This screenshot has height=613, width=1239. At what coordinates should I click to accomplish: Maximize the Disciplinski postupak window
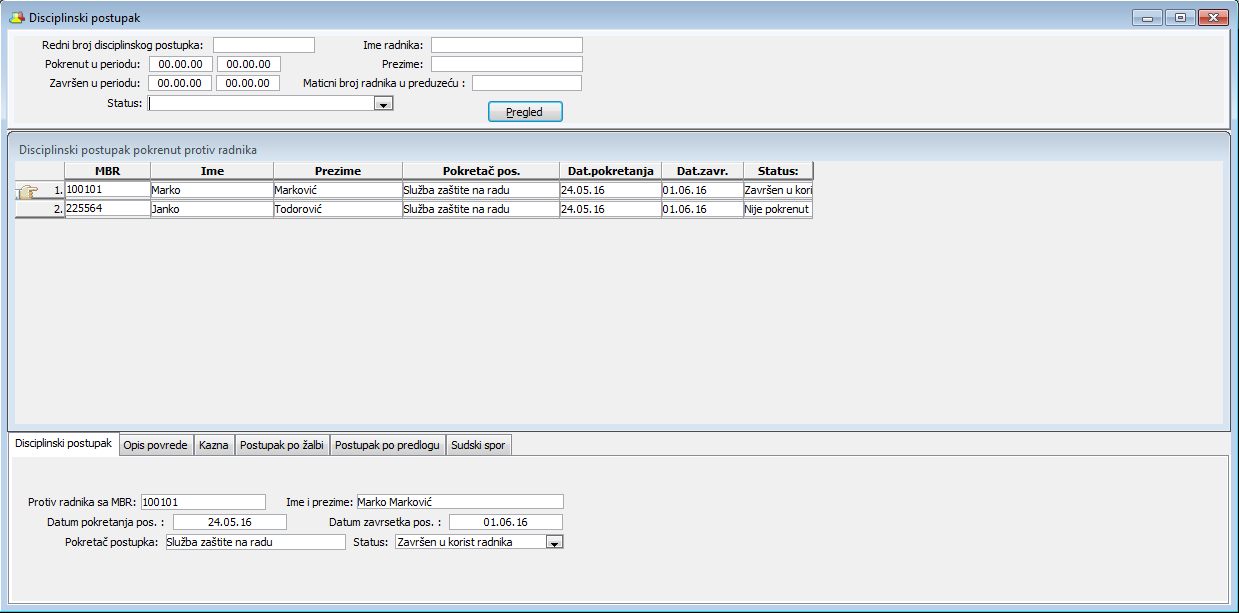tap(1180, 18)
